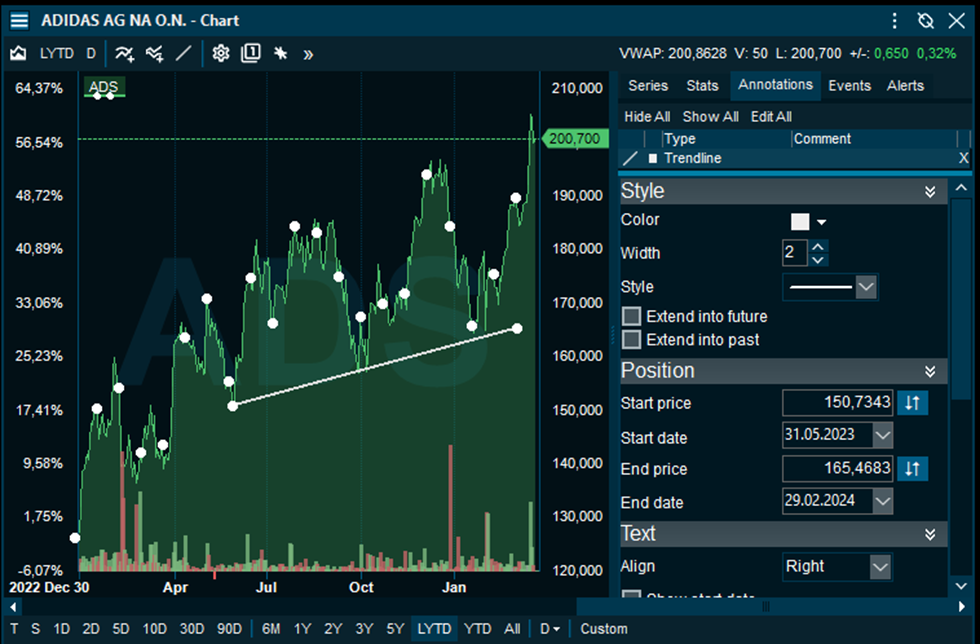980x644 pixels.
Task: Toggle the Trendline visibility square
Action: coord(653,158)
